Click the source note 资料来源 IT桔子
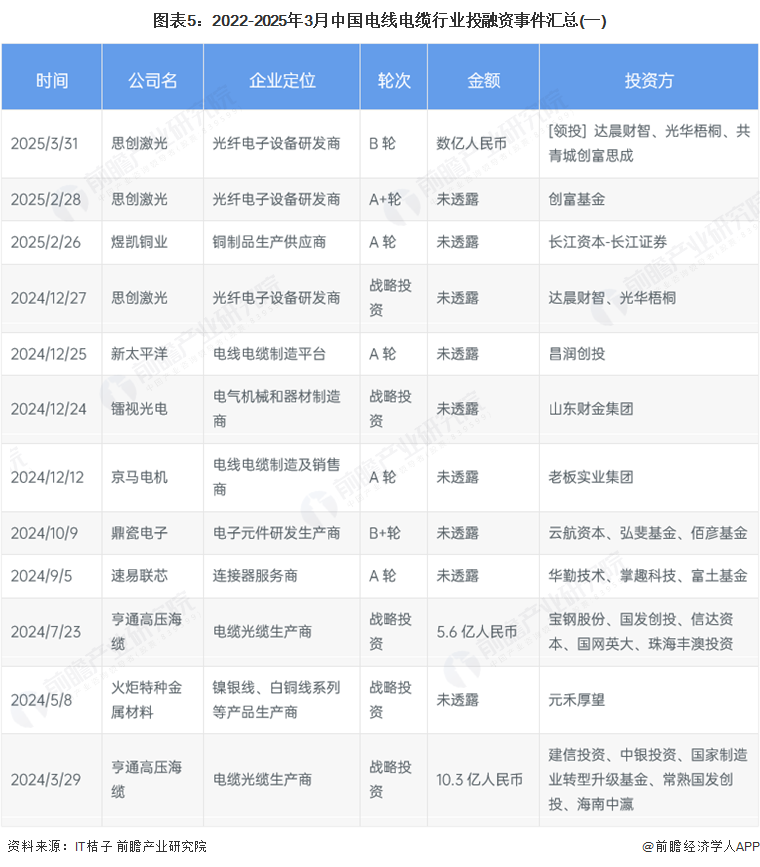Image resolution: width=760 pixels, height=867 pixels. pyautogui.click(x=107, y=847)
